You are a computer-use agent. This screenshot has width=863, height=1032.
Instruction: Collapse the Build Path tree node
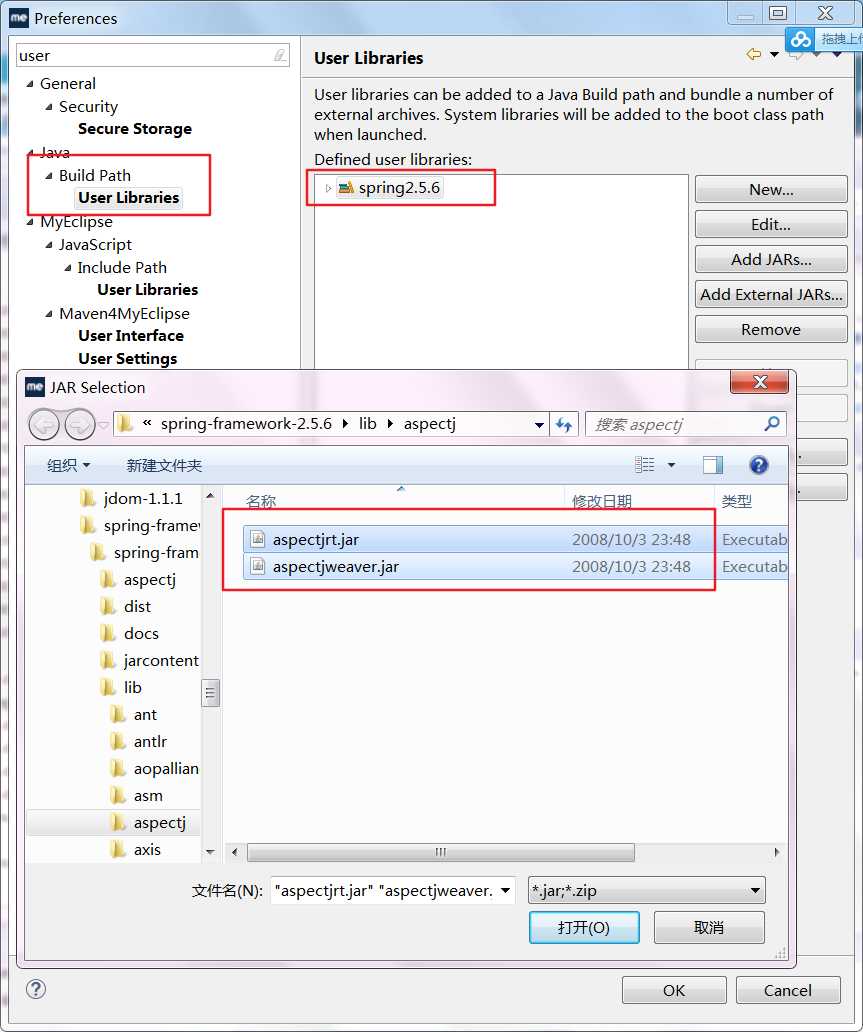click(49, 176)
